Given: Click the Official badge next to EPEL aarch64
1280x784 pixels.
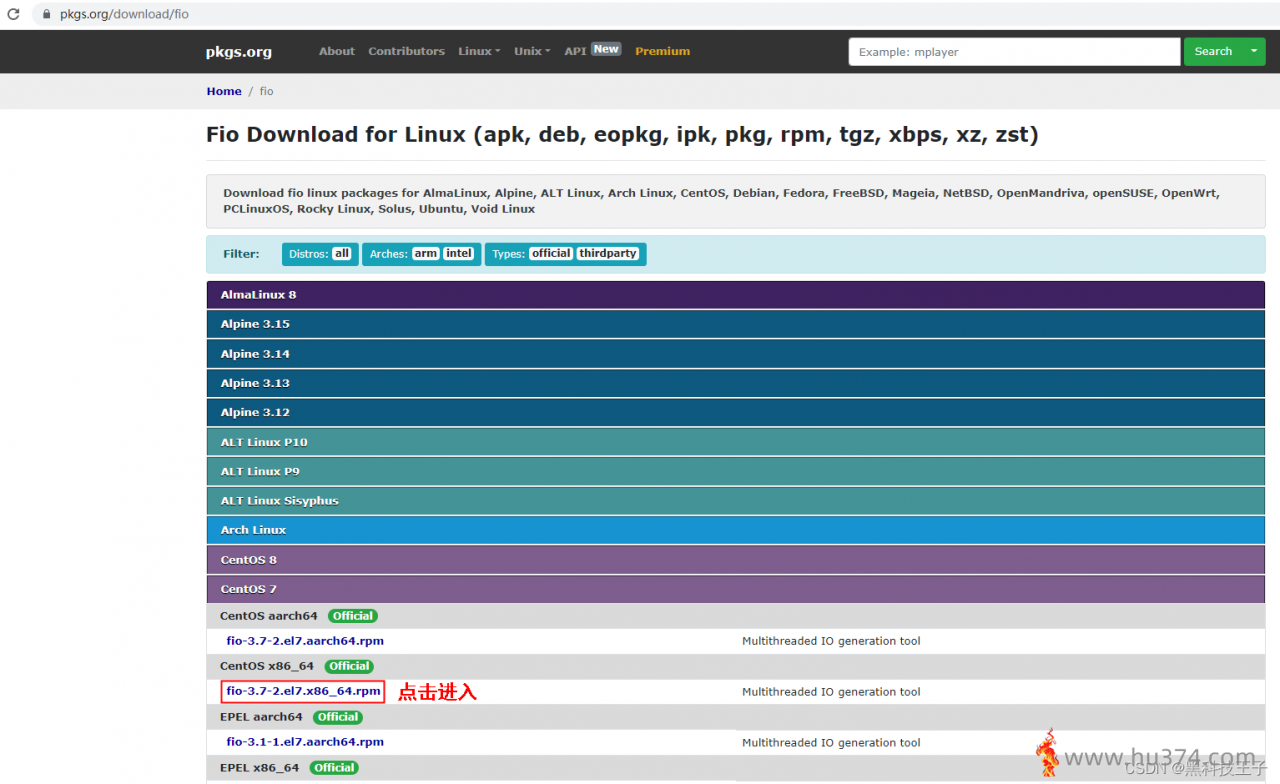Looking at the screenshot, I should point(338,717).
